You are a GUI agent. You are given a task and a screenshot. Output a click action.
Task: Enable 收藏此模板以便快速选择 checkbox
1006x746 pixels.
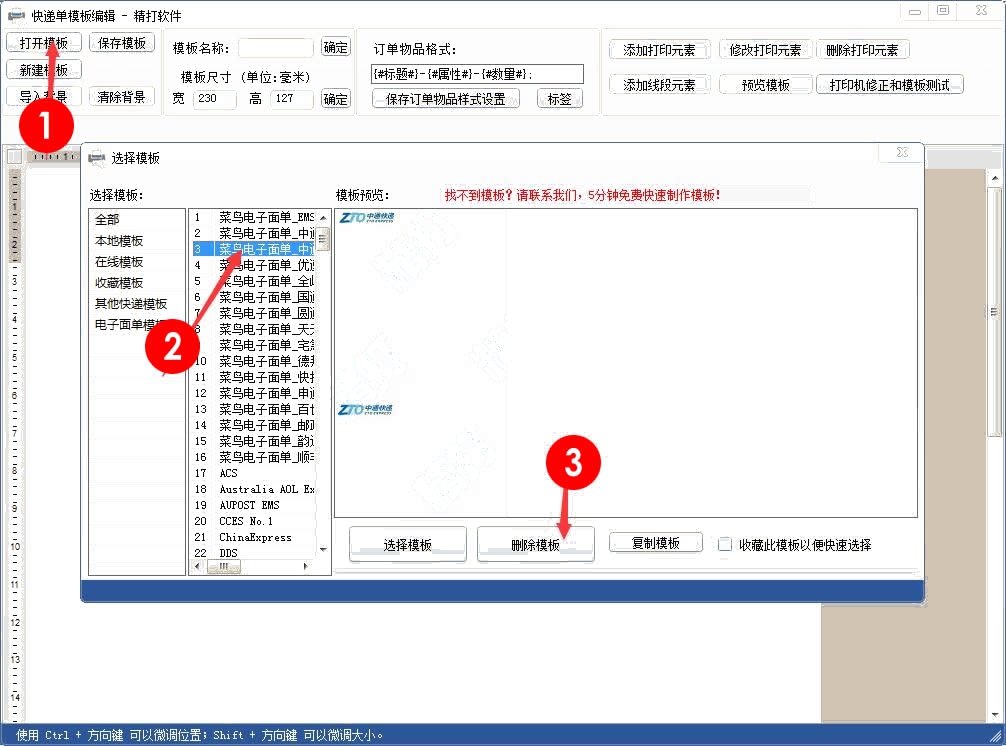pyautogui.click(x=725, y=545)
